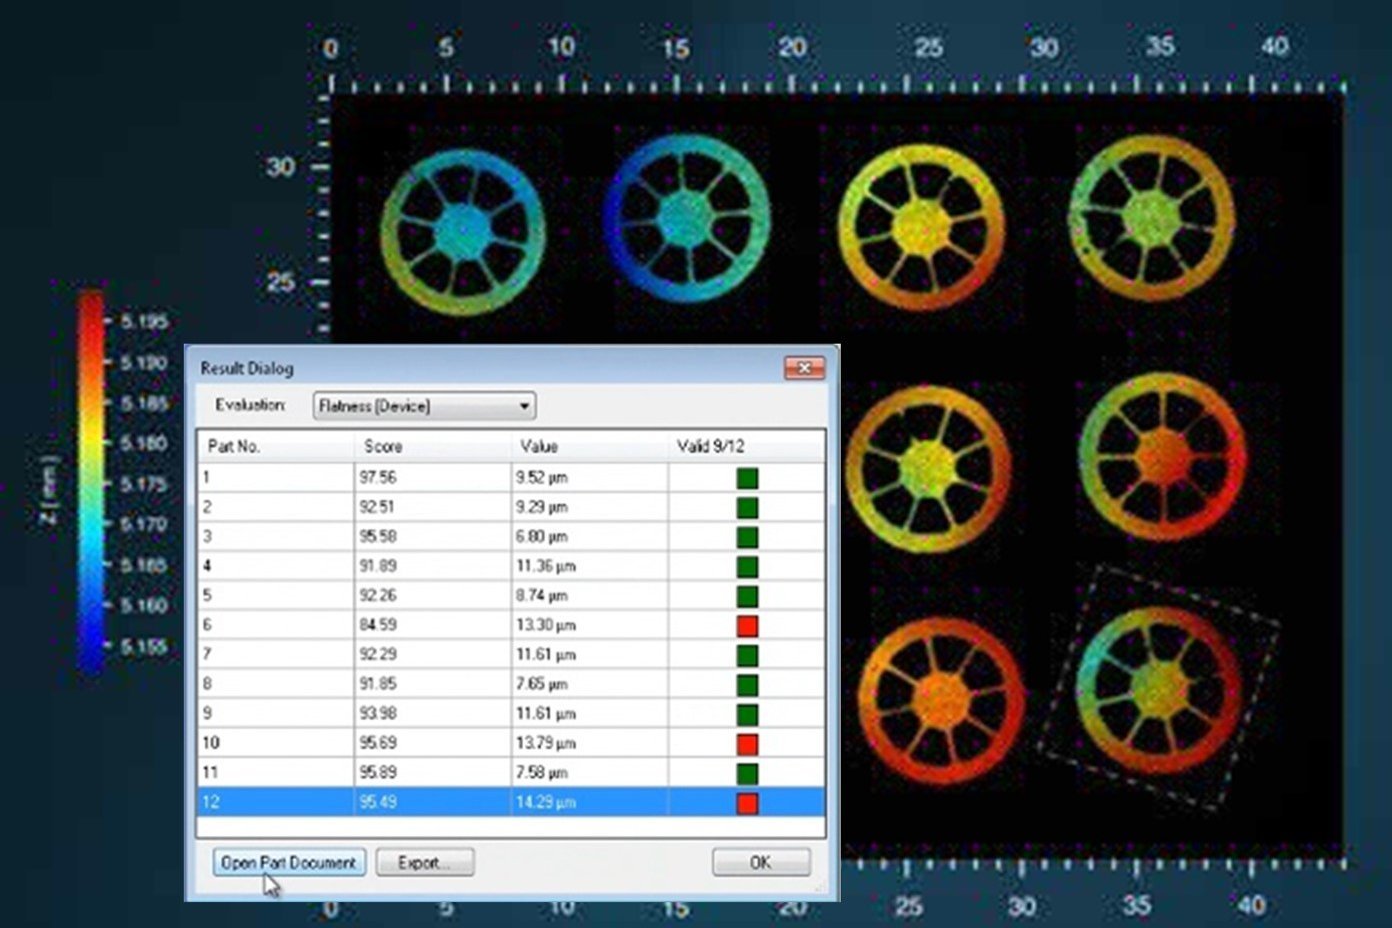The height and width of the screenshot is (928, 1392).
Task: Select row for part 7 in results
Action: (430, 655)
